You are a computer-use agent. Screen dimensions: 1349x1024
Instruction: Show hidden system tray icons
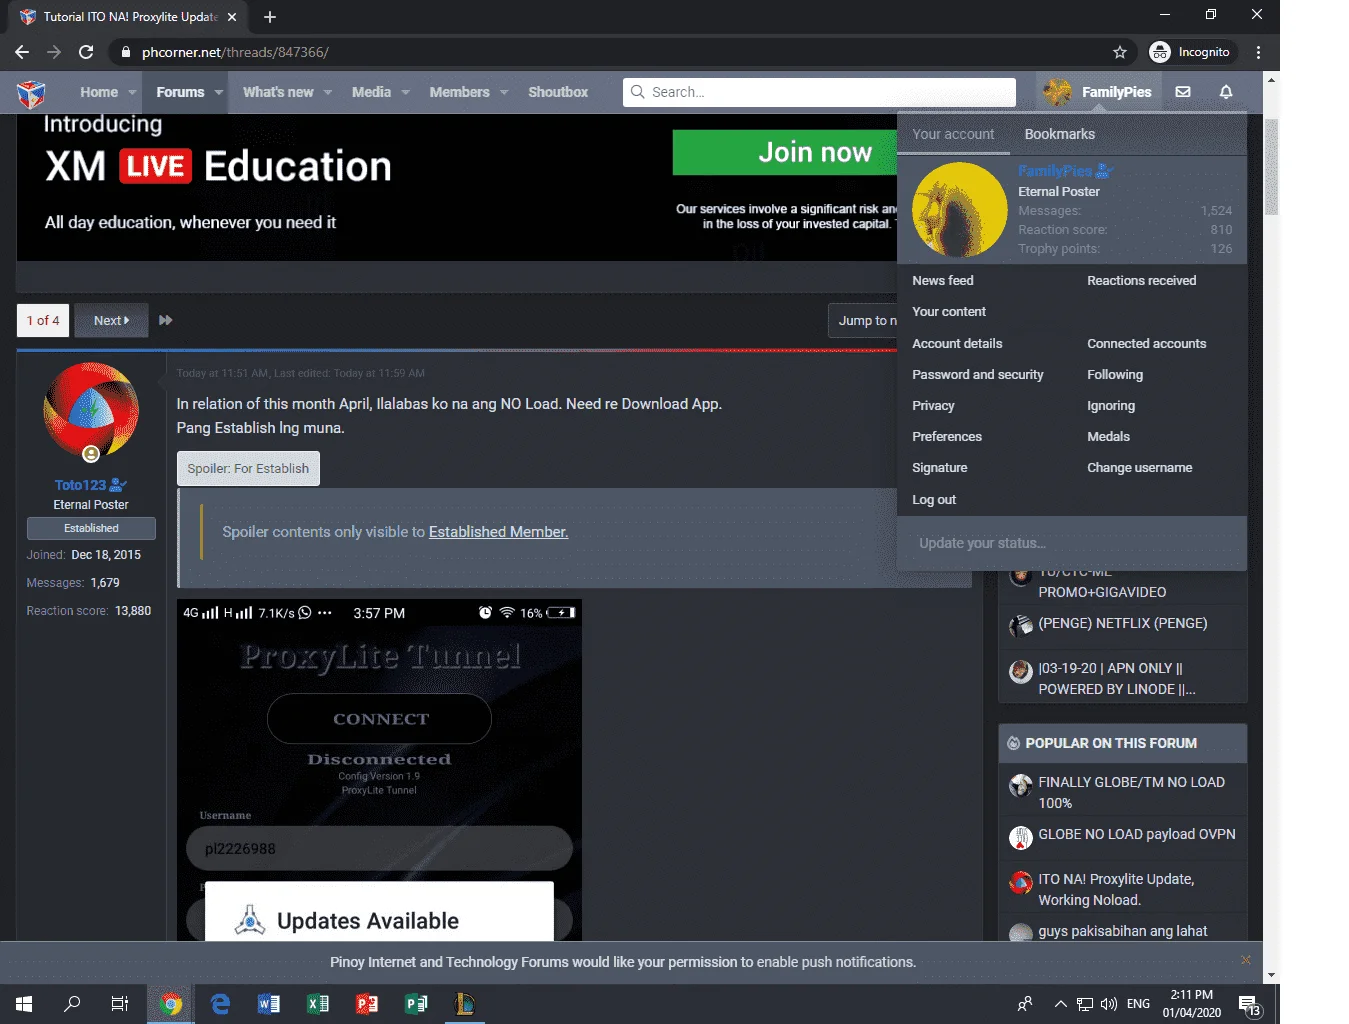tap(1060, 1004)
